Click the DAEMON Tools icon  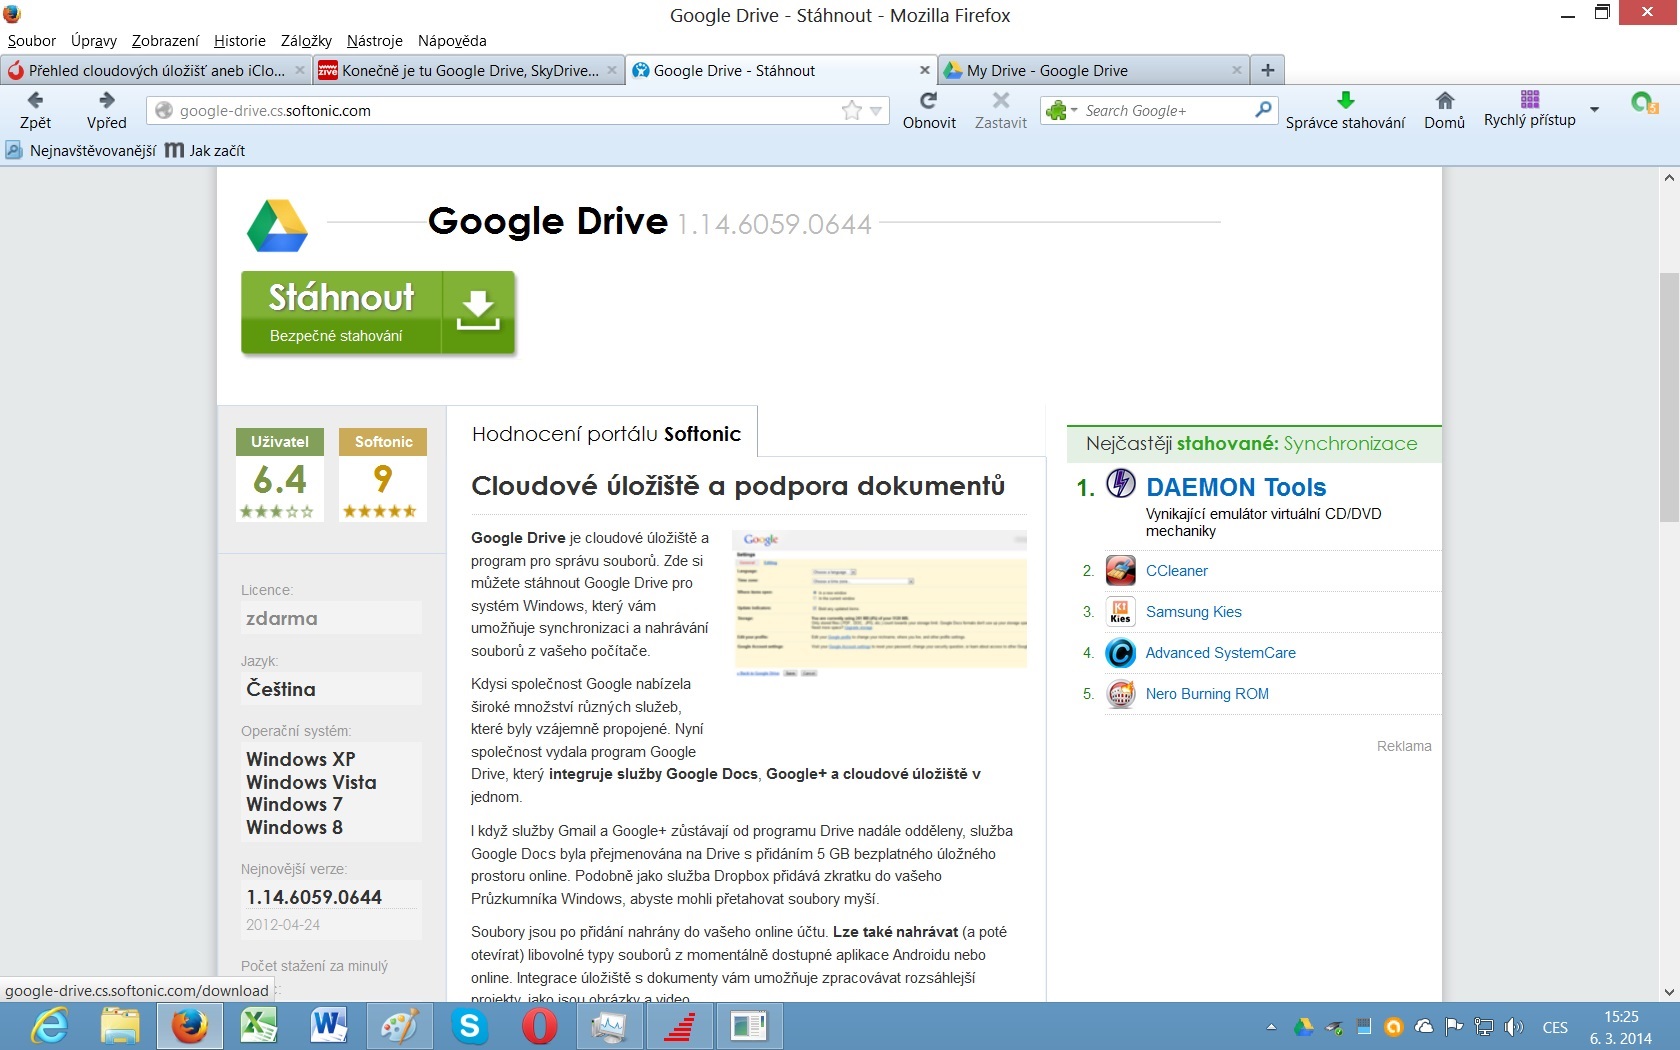coord(1121,484)
